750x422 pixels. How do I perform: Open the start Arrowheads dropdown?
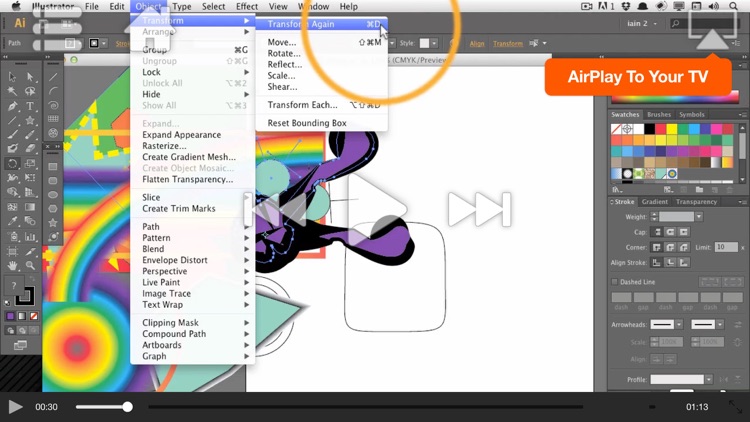click(679, 324)
